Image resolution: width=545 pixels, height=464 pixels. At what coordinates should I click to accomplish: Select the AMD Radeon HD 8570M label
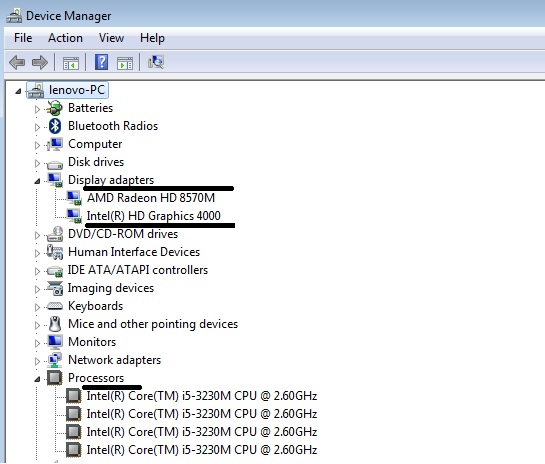click(x=151, y=198)
